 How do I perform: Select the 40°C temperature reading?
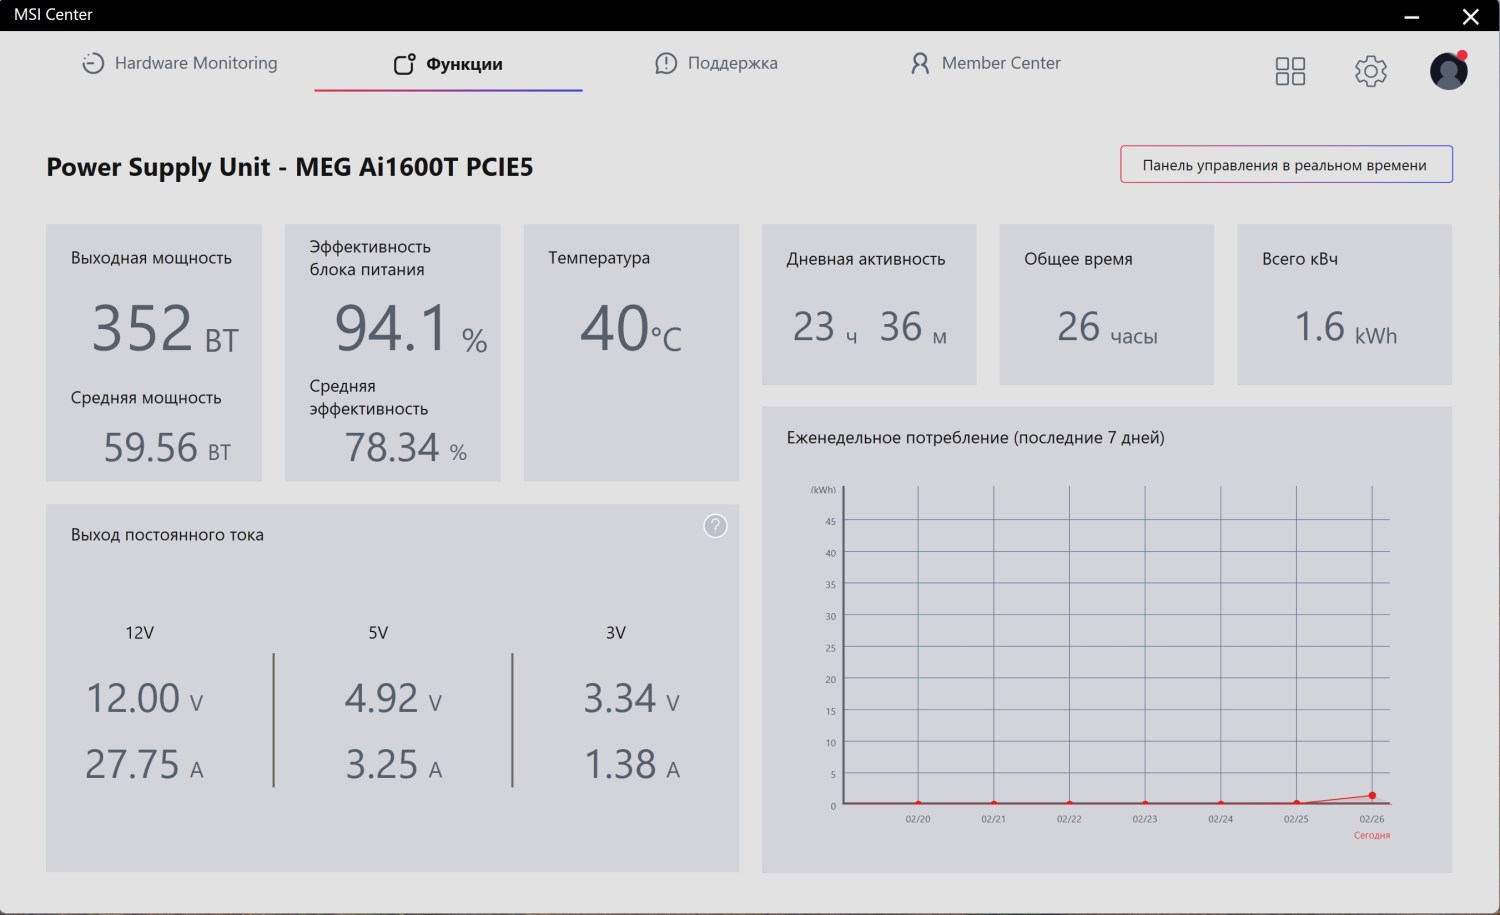pyautogui.click(x=631, y=328)
